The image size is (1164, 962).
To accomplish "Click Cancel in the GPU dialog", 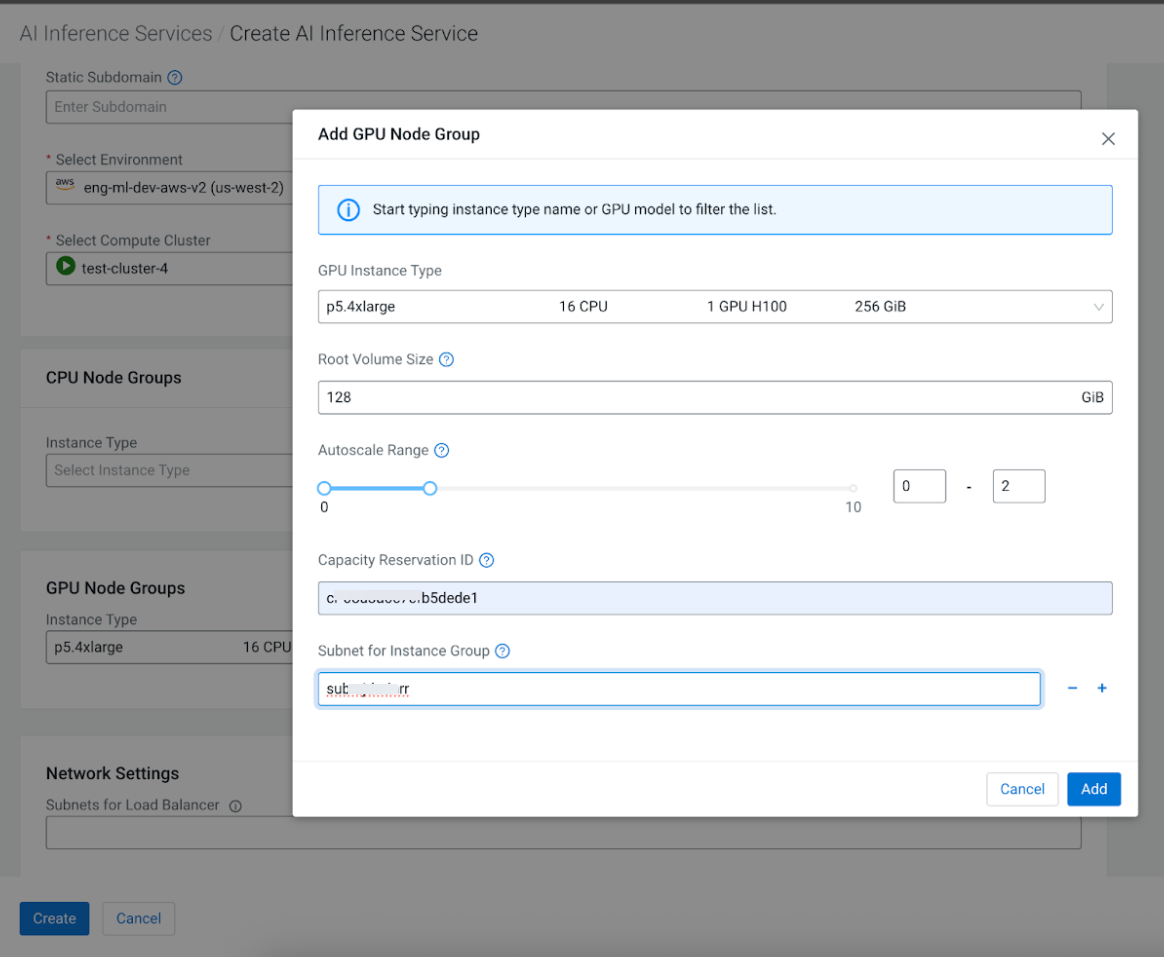I will pyautogui.click(x=1022, y=789).
